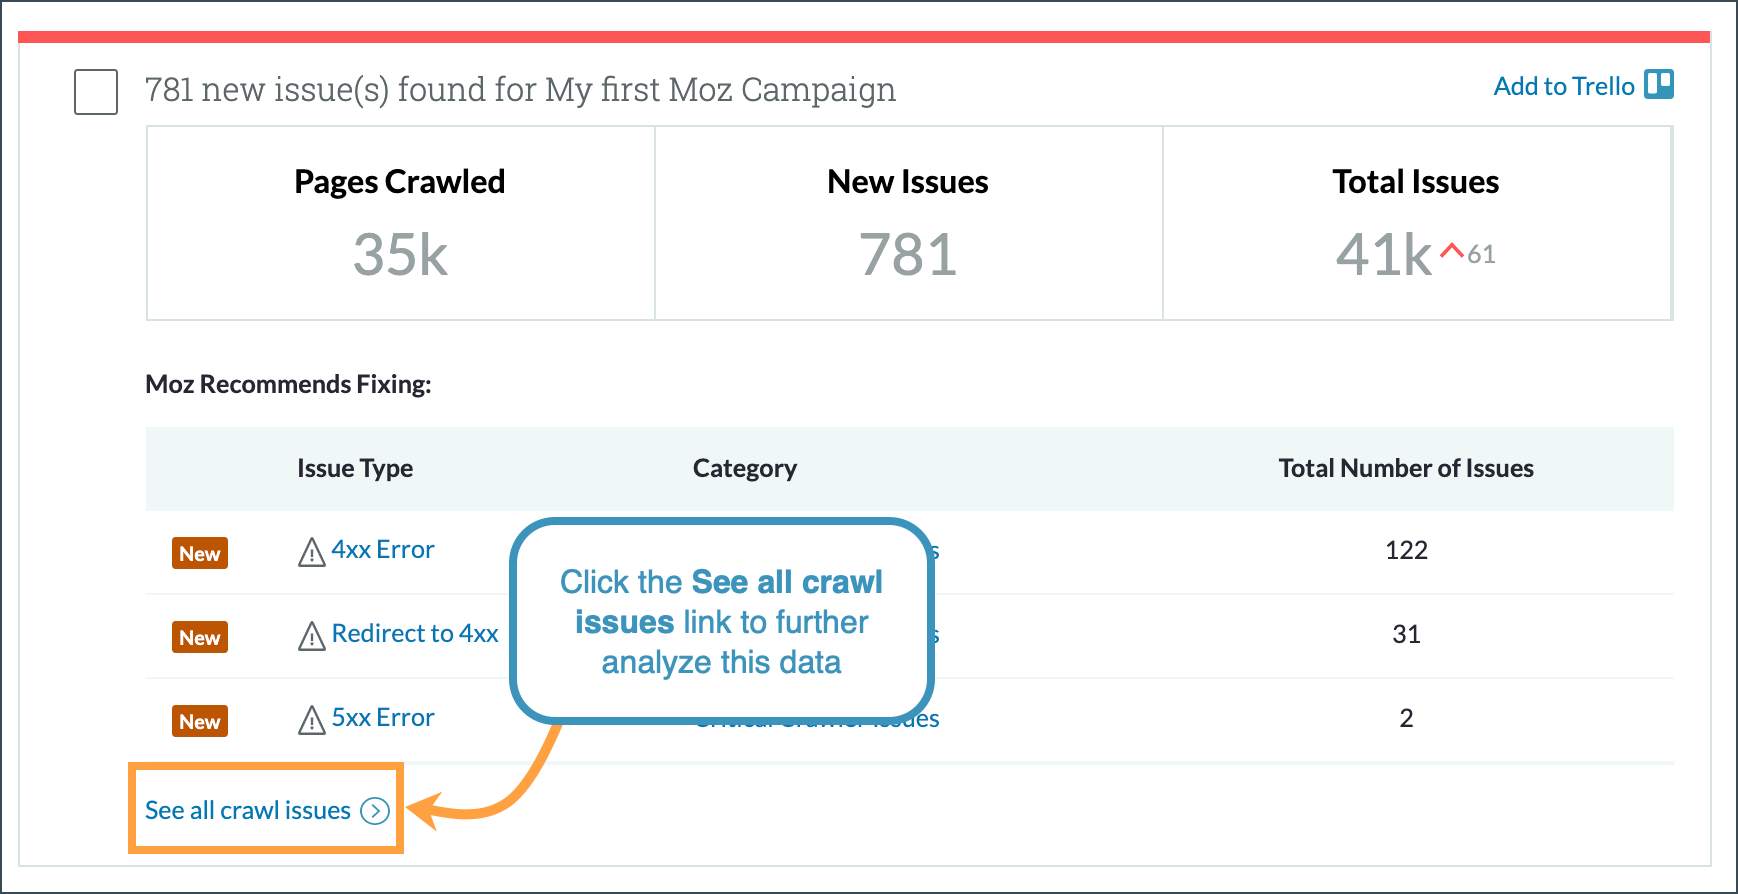Click the New badge on the 5xx Error row

[x=199, y=721]
